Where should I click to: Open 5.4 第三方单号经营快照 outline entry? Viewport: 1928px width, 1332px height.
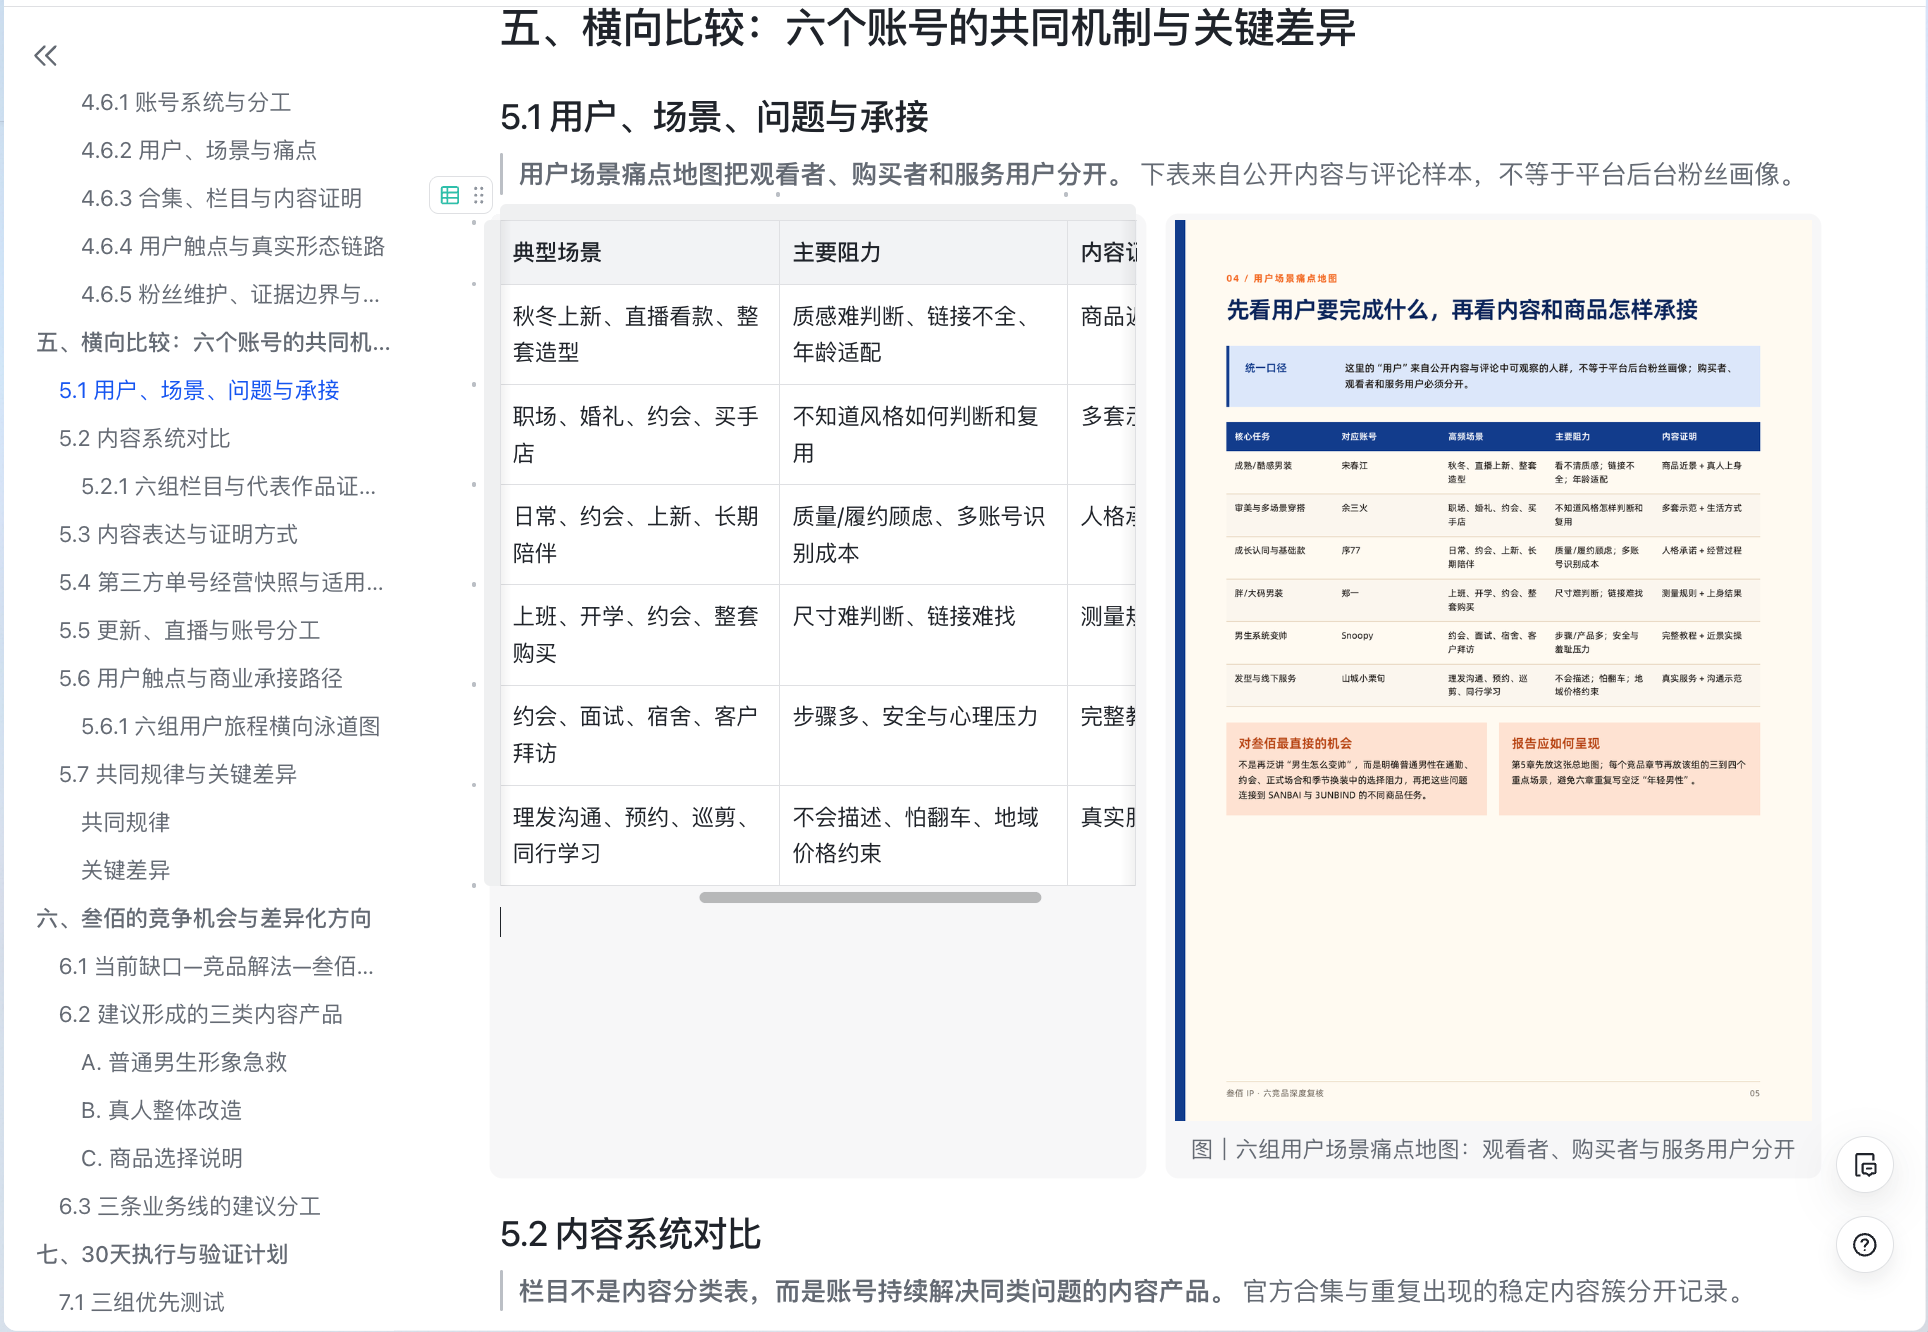221,582
